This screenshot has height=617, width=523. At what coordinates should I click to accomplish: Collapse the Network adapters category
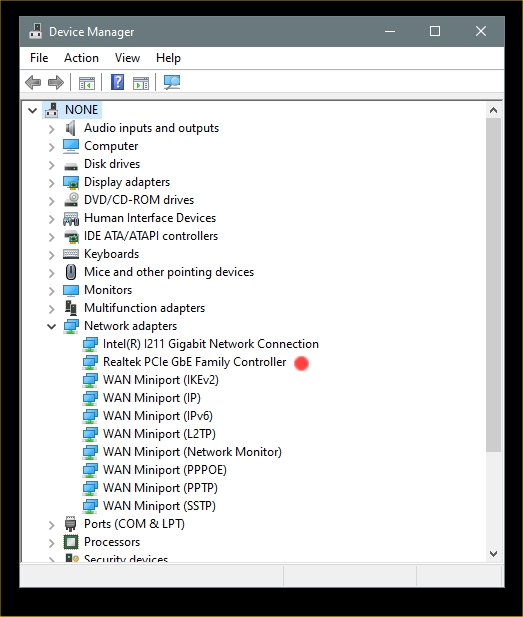coord(52,326)
